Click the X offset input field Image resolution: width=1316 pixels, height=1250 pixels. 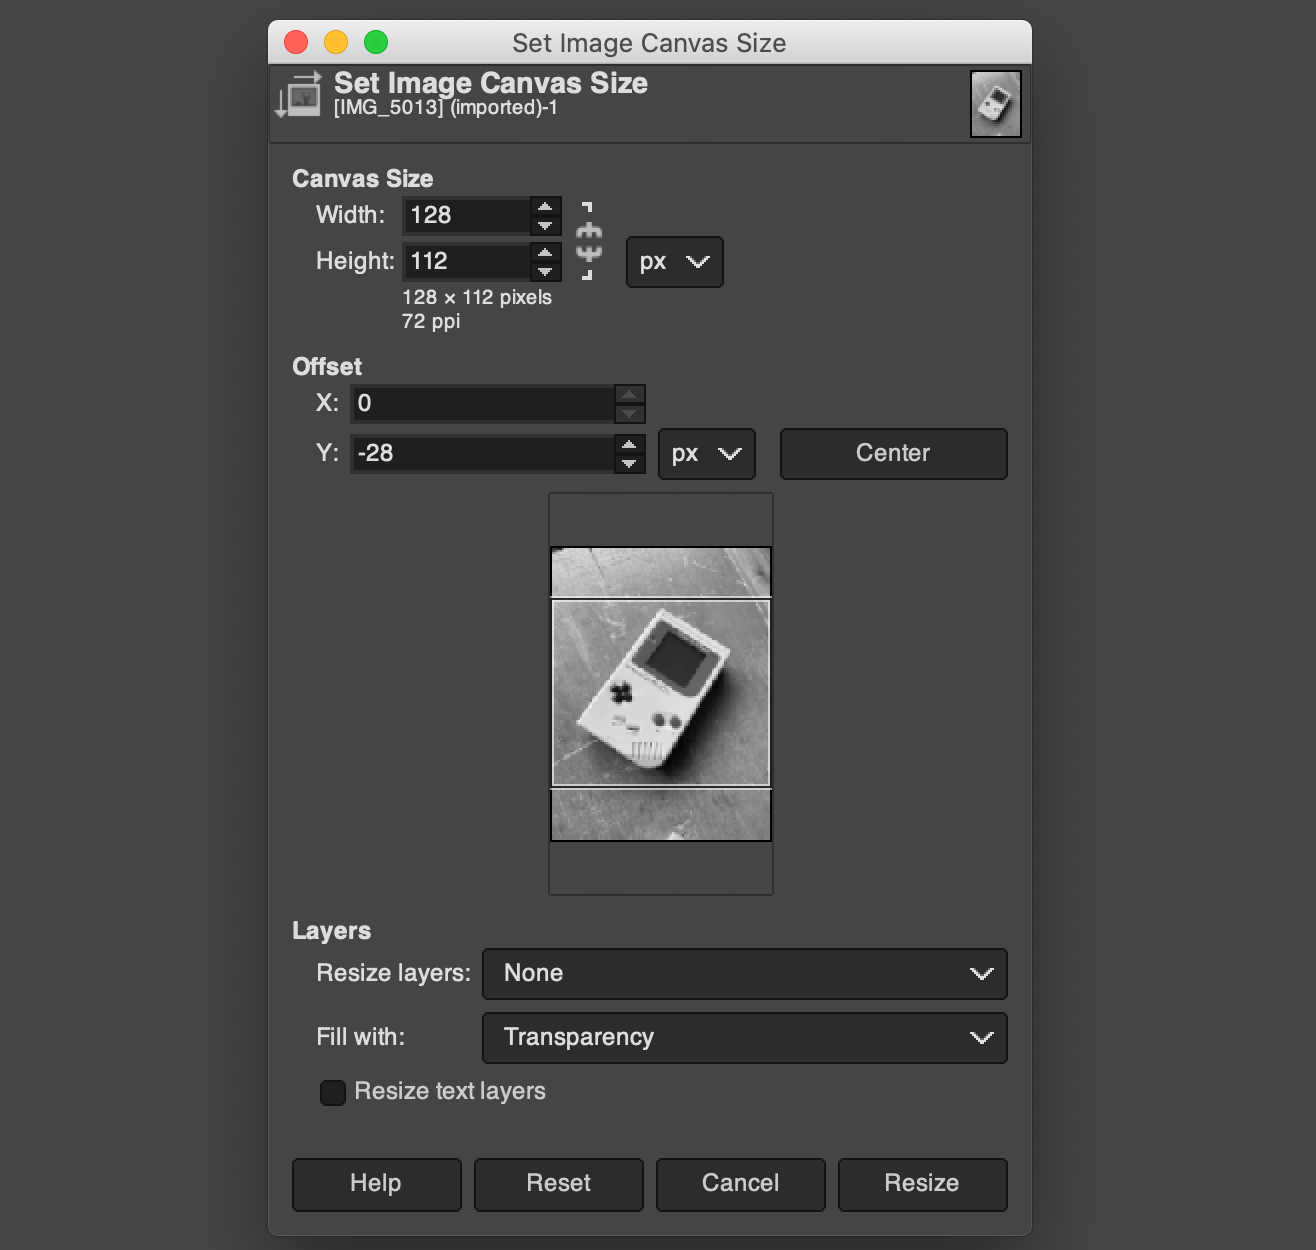[x=482, y=404]
